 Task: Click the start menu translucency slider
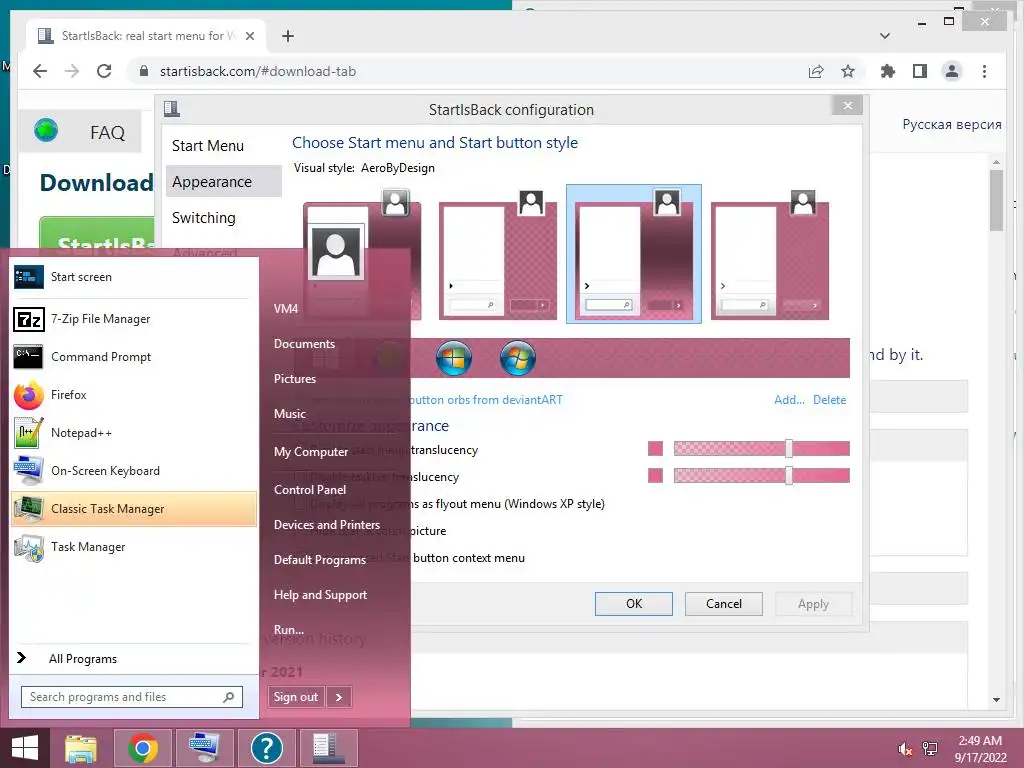(x=761, y=449)
